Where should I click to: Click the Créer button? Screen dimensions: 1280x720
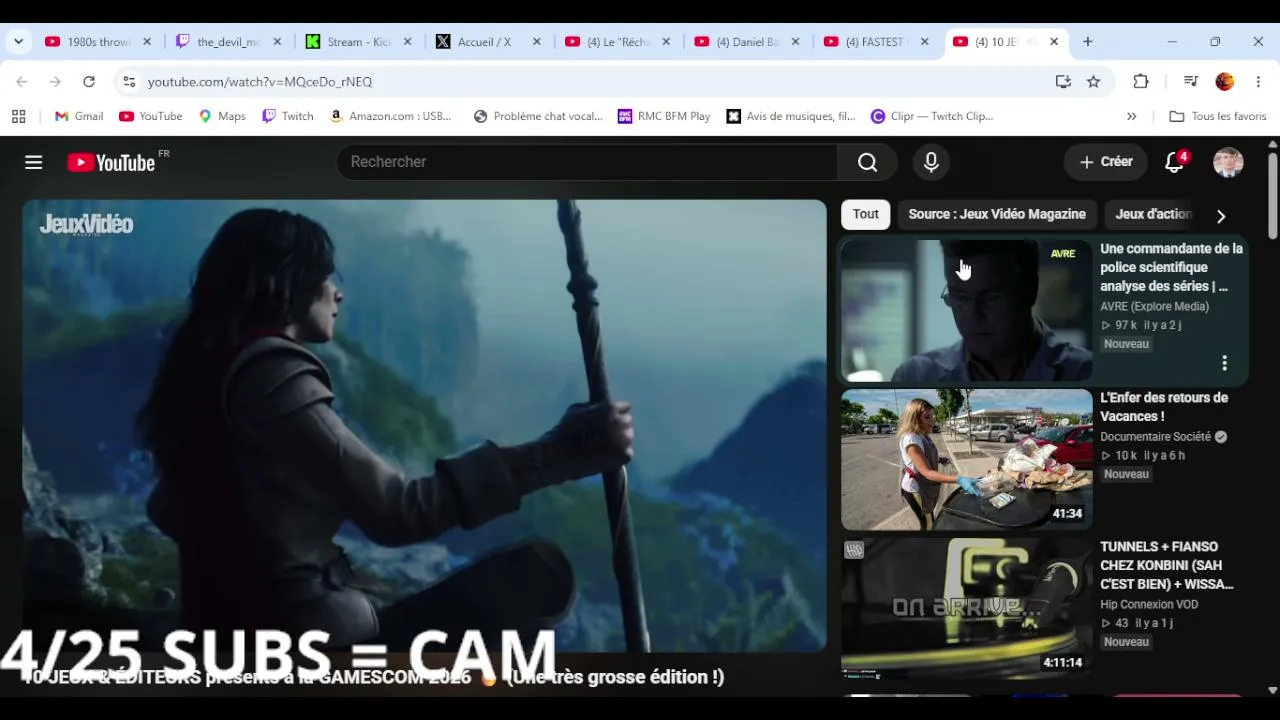coord(1106,162)
